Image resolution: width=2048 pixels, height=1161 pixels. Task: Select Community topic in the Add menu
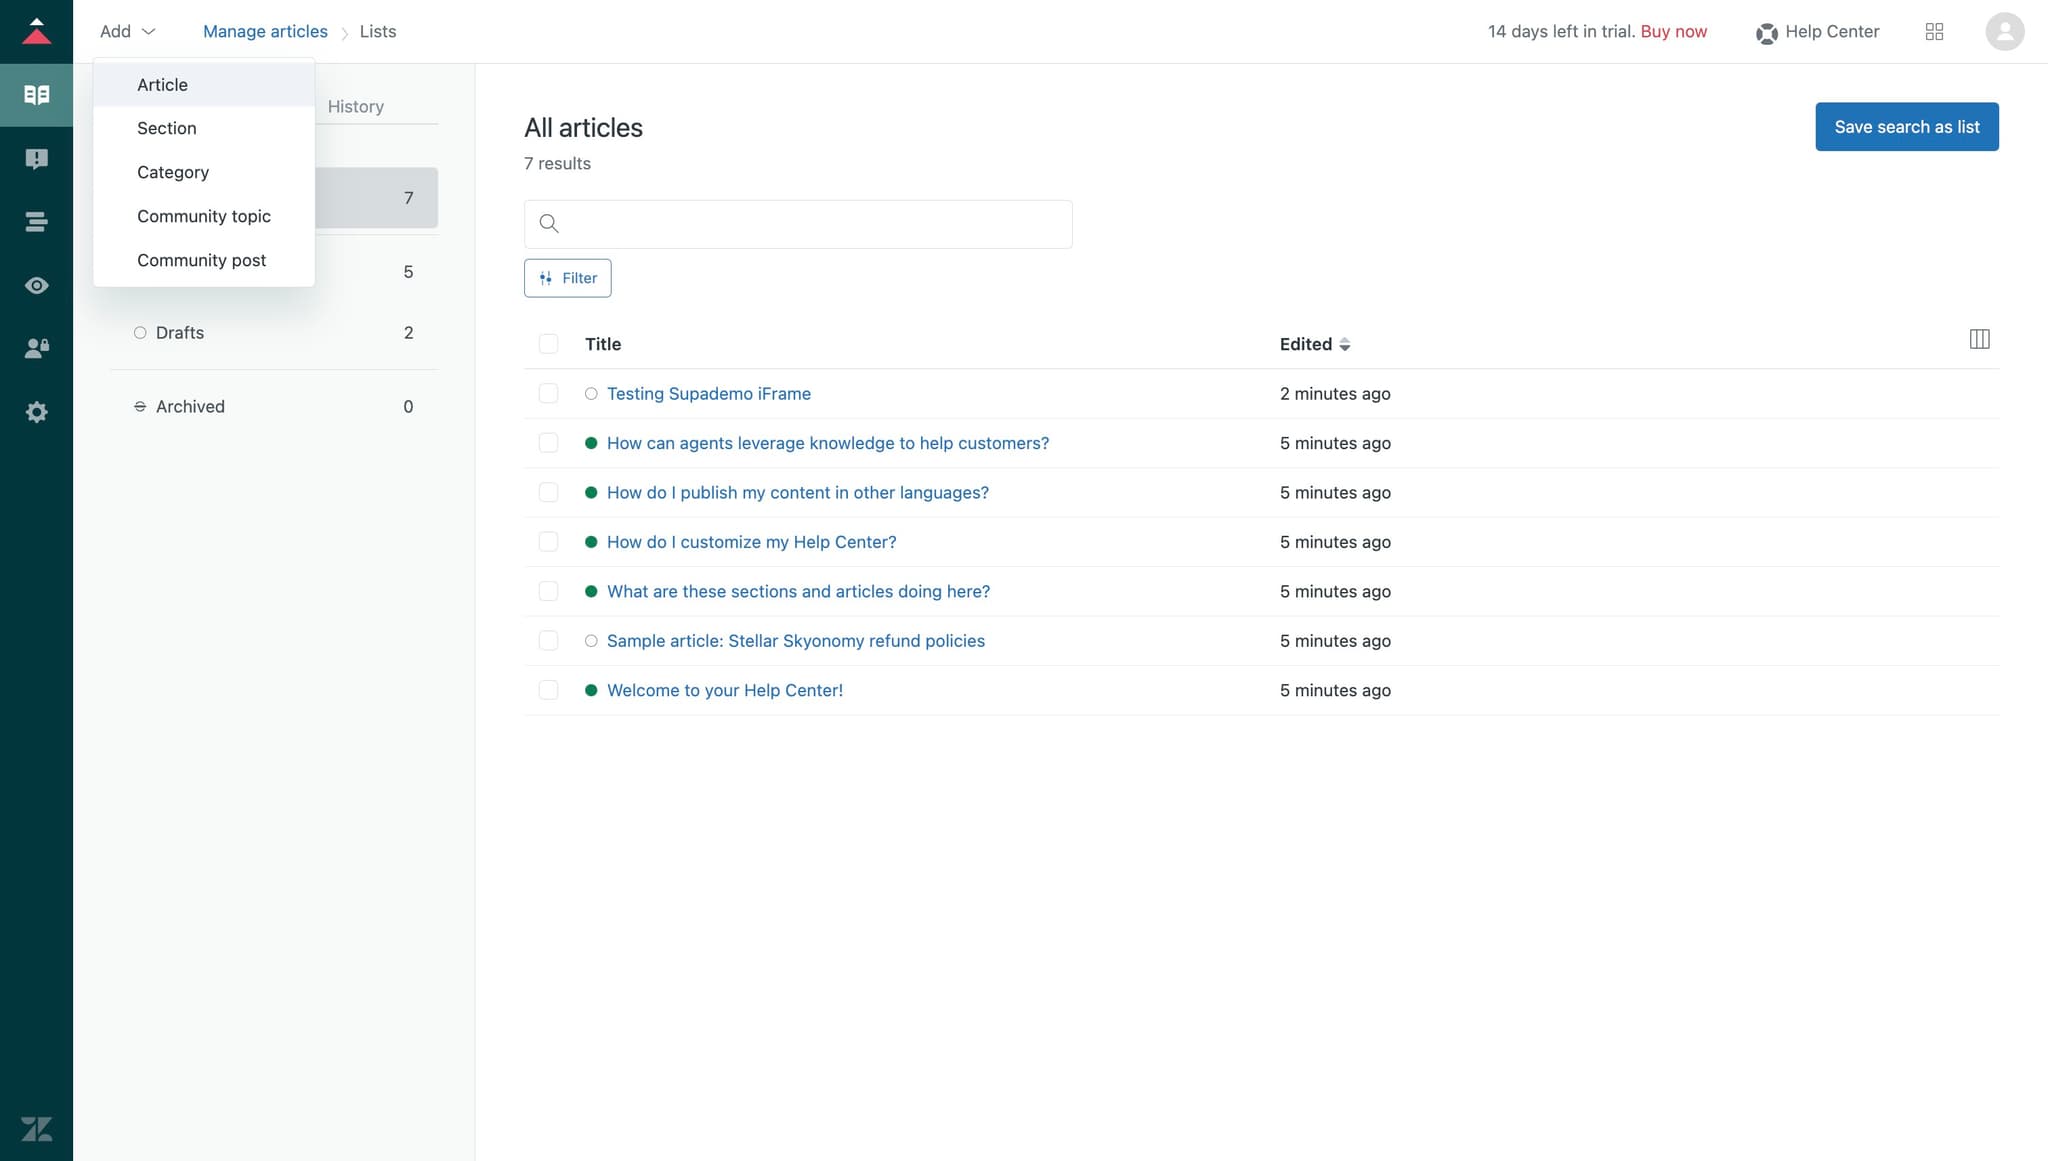tap(204, 216)
